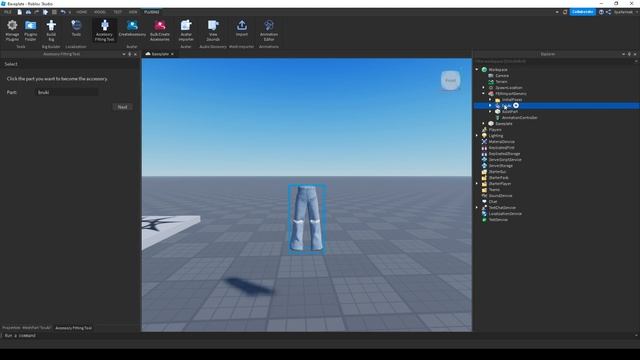Viewport: 640px width, 360px height.
Task: Expand the Baseplate node in Explorer
Action: tap(484, 124)
